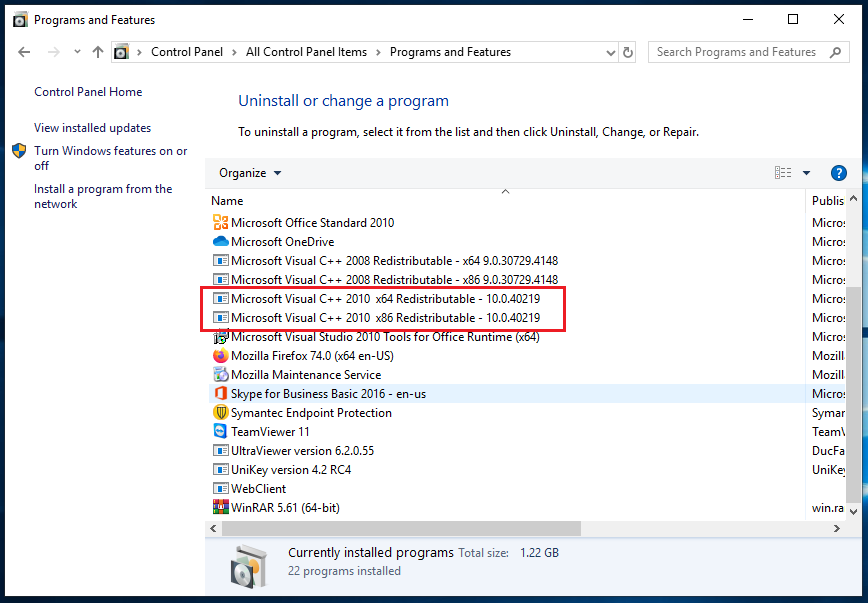The height and width of the screenshot is (603, 868).
Task: Open the recent locations dropdown arrow
Action: pos(78,51)
